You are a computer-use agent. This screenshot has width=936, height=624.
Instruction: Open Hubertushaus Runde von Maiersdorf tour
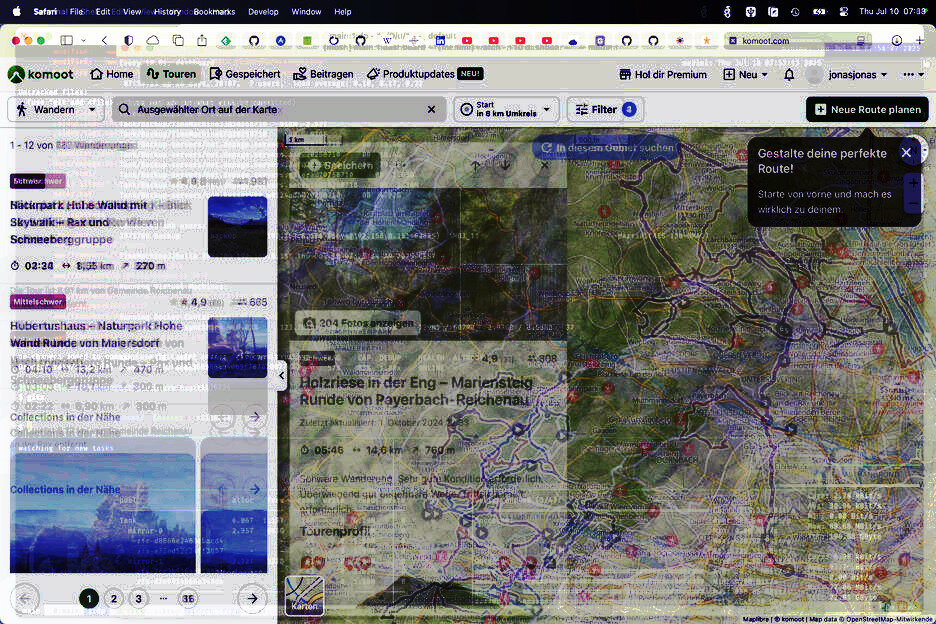coord(96,334)
